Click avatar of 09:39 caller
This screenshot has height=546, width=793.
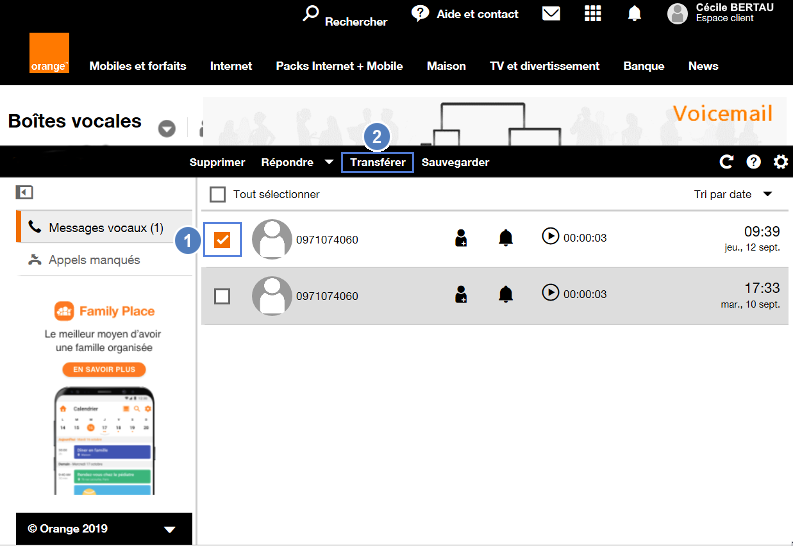click(x=272, y=239)
